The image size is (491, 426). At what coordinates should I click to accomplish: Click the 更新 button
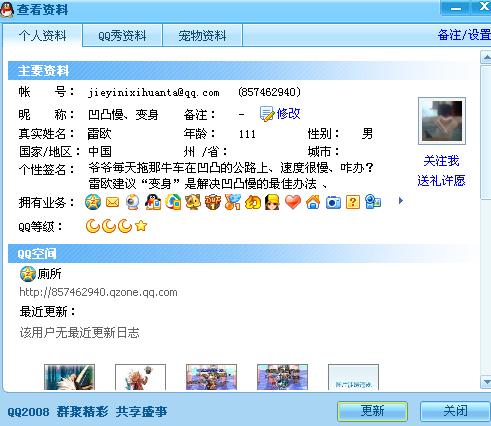(372, 411)
